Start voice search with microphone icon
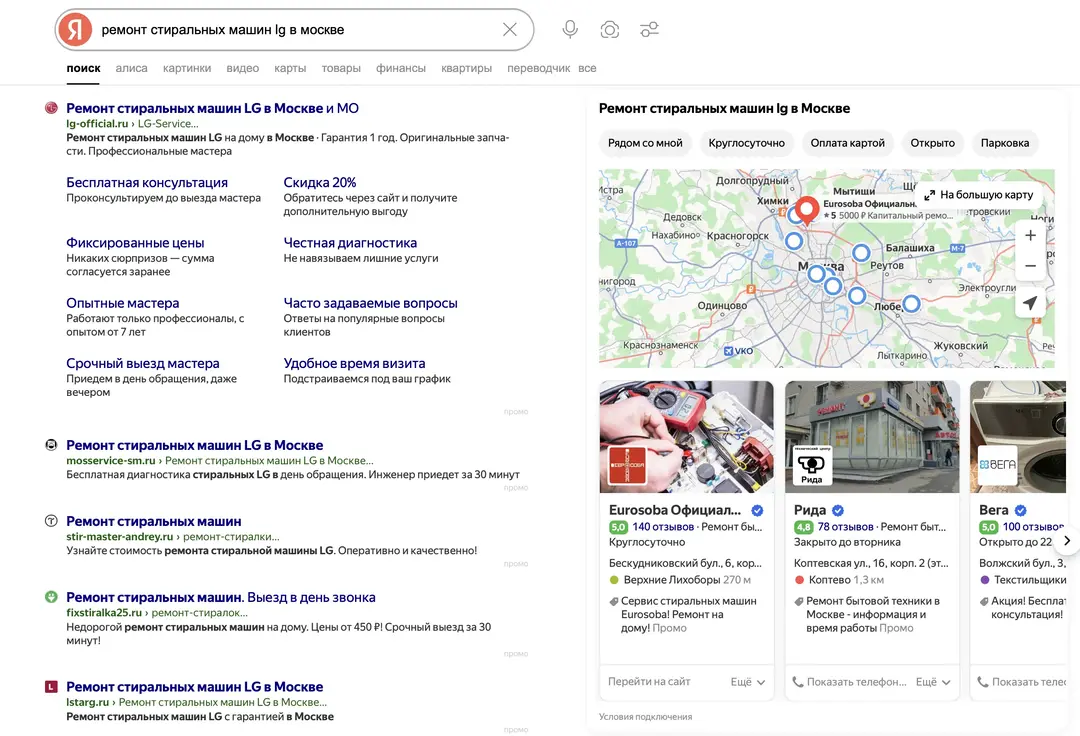 [x=570, y=30]
